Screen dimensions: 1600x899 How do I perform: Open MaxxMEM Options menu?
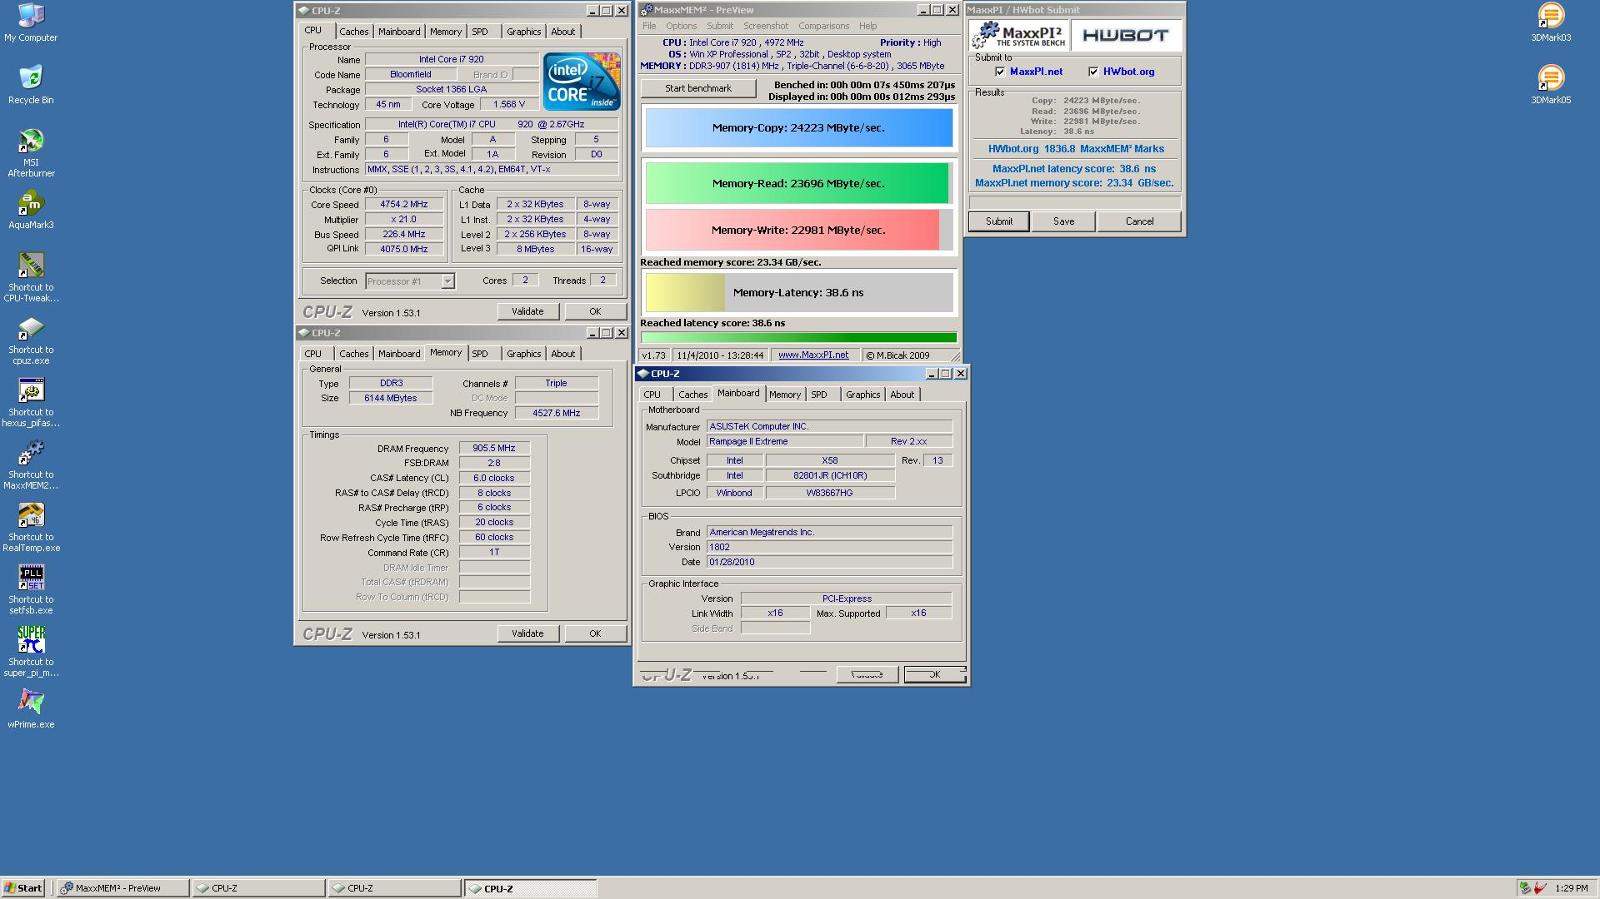pos(681,26)
